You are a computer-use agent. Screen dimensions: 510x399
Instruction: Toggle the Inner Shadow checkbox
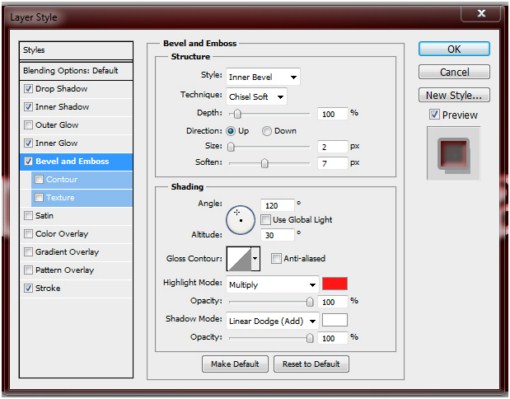pyautogui.click(x=28, y=107)
